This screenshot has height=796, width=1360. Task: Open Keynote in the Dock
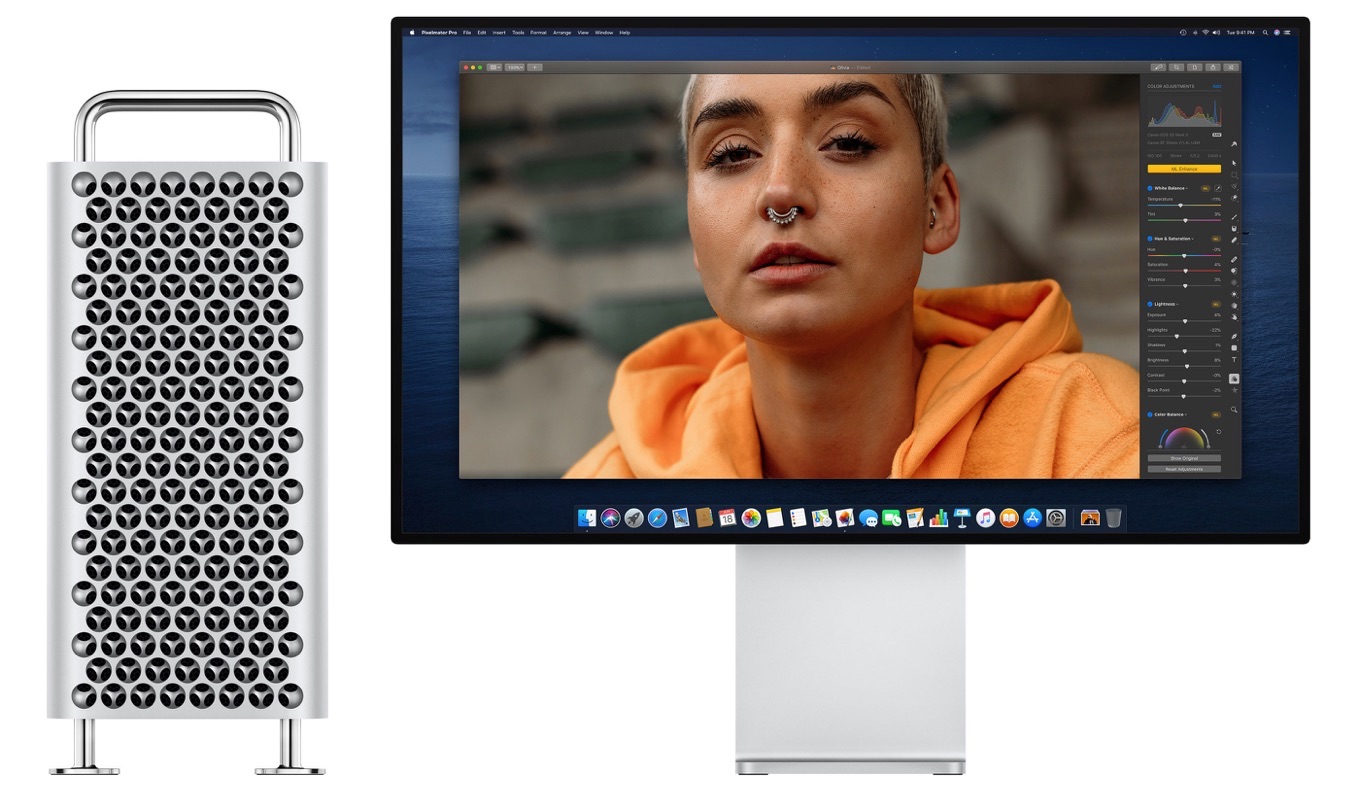coord(962,518)
